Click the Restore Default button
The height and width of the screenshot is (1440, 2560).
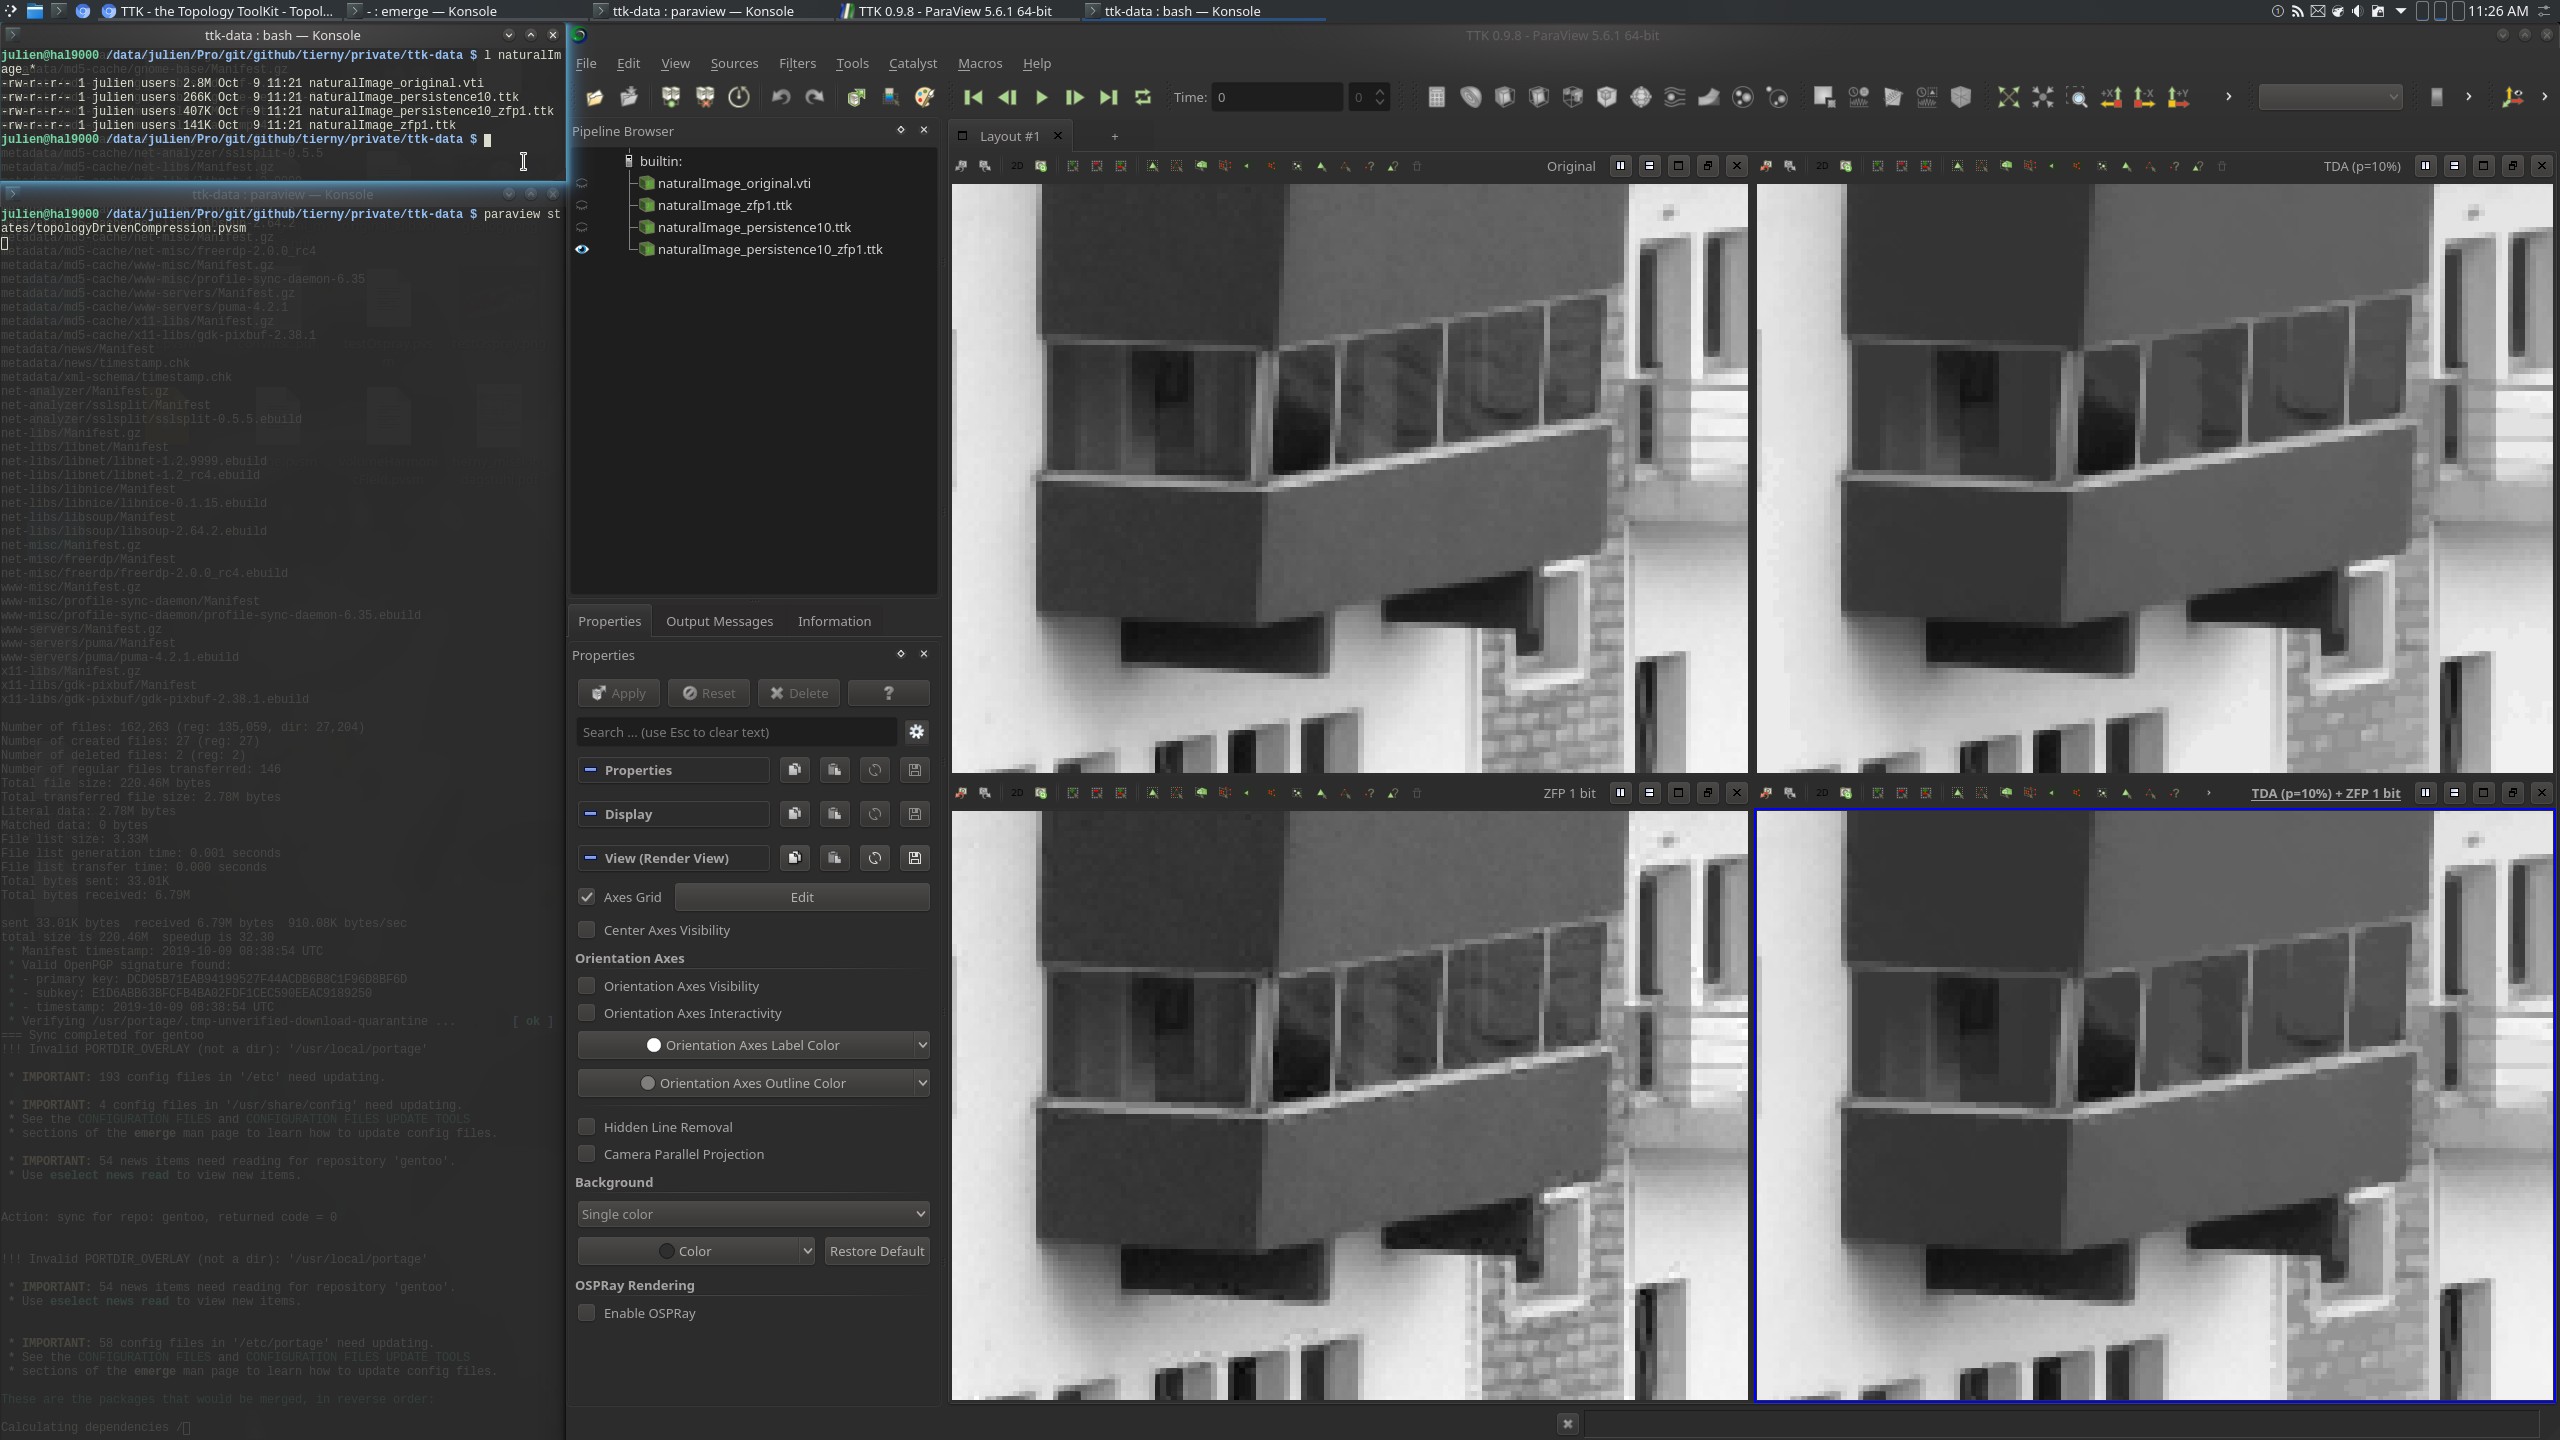876,1251
